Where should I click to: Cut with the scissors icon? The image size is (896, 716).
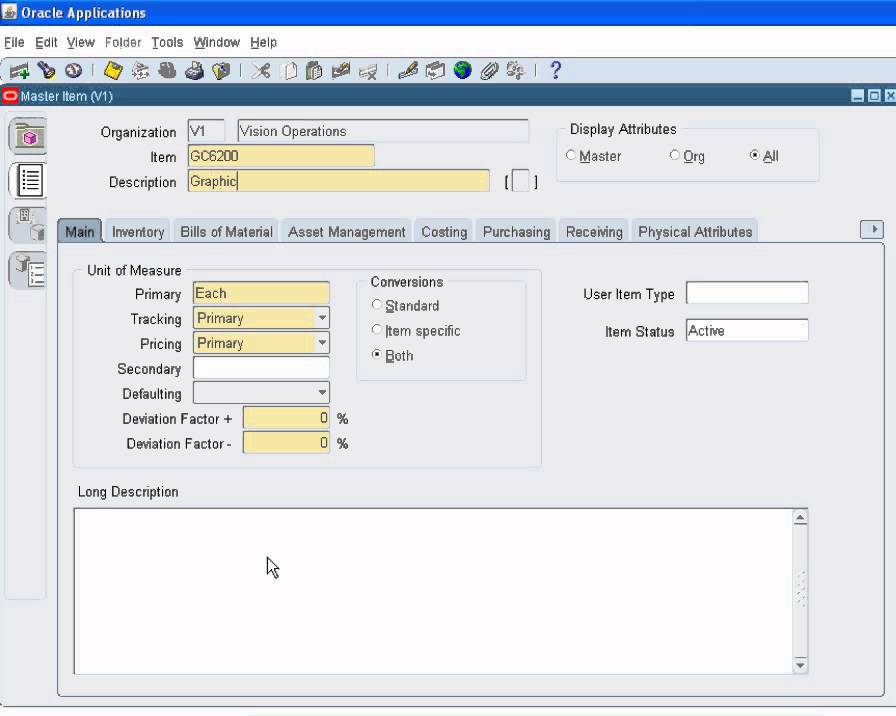point(261,71)
